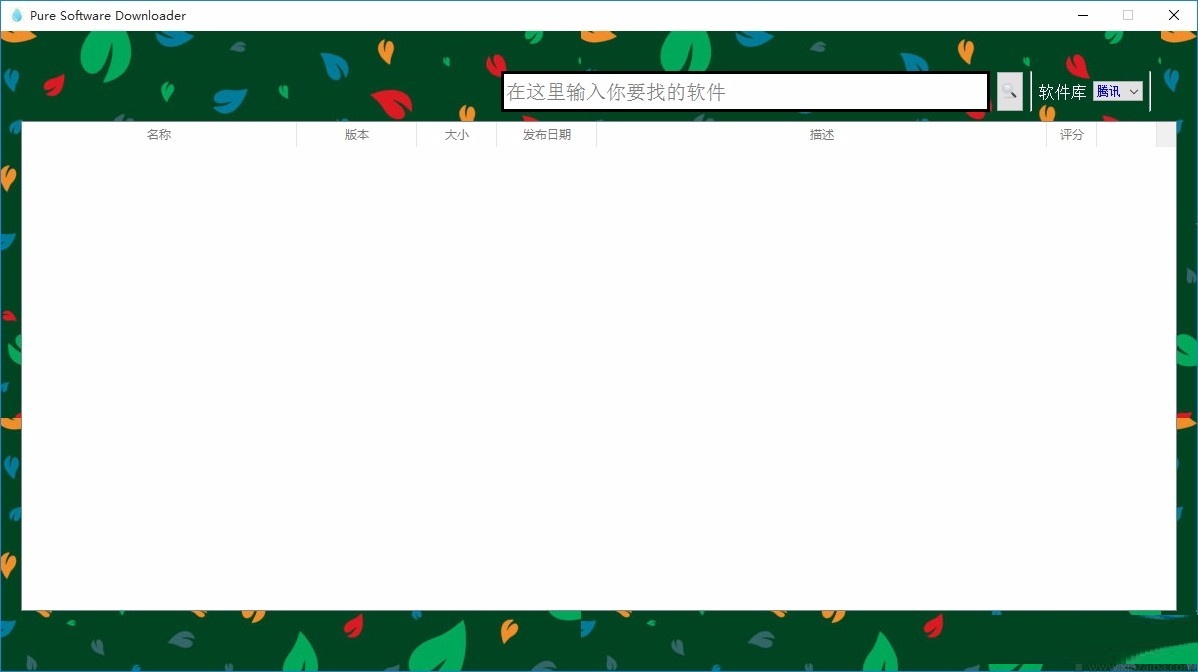
Task: Click inside the empty results list
Action: point(598,380)
